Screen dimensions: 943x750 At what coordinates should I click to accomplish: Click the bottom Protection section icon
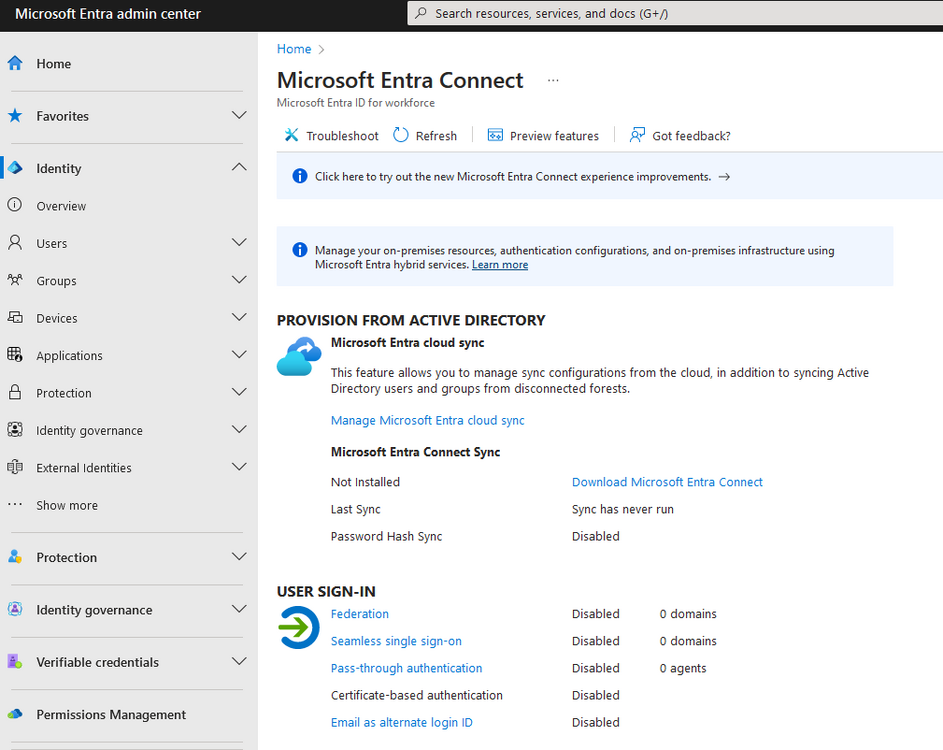tap(14, 557)
